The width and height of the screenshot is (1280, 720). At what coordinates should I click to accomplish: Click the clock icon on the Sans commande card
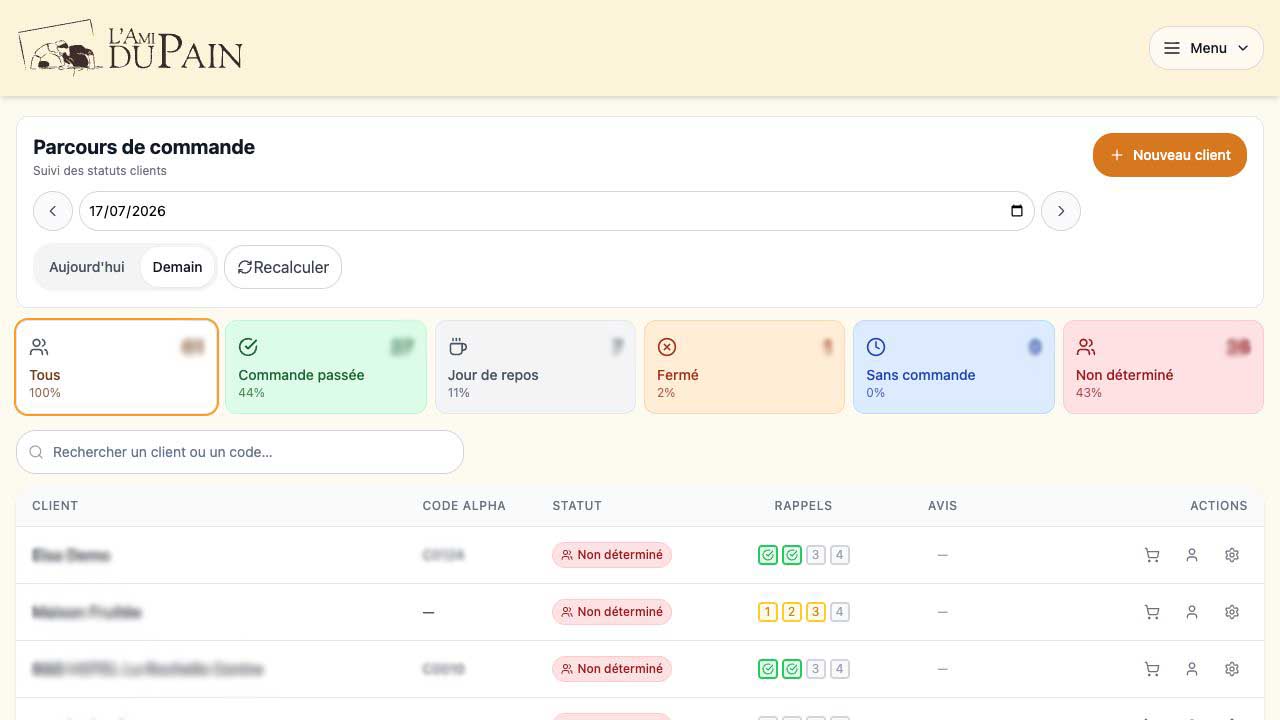(876, 347)
